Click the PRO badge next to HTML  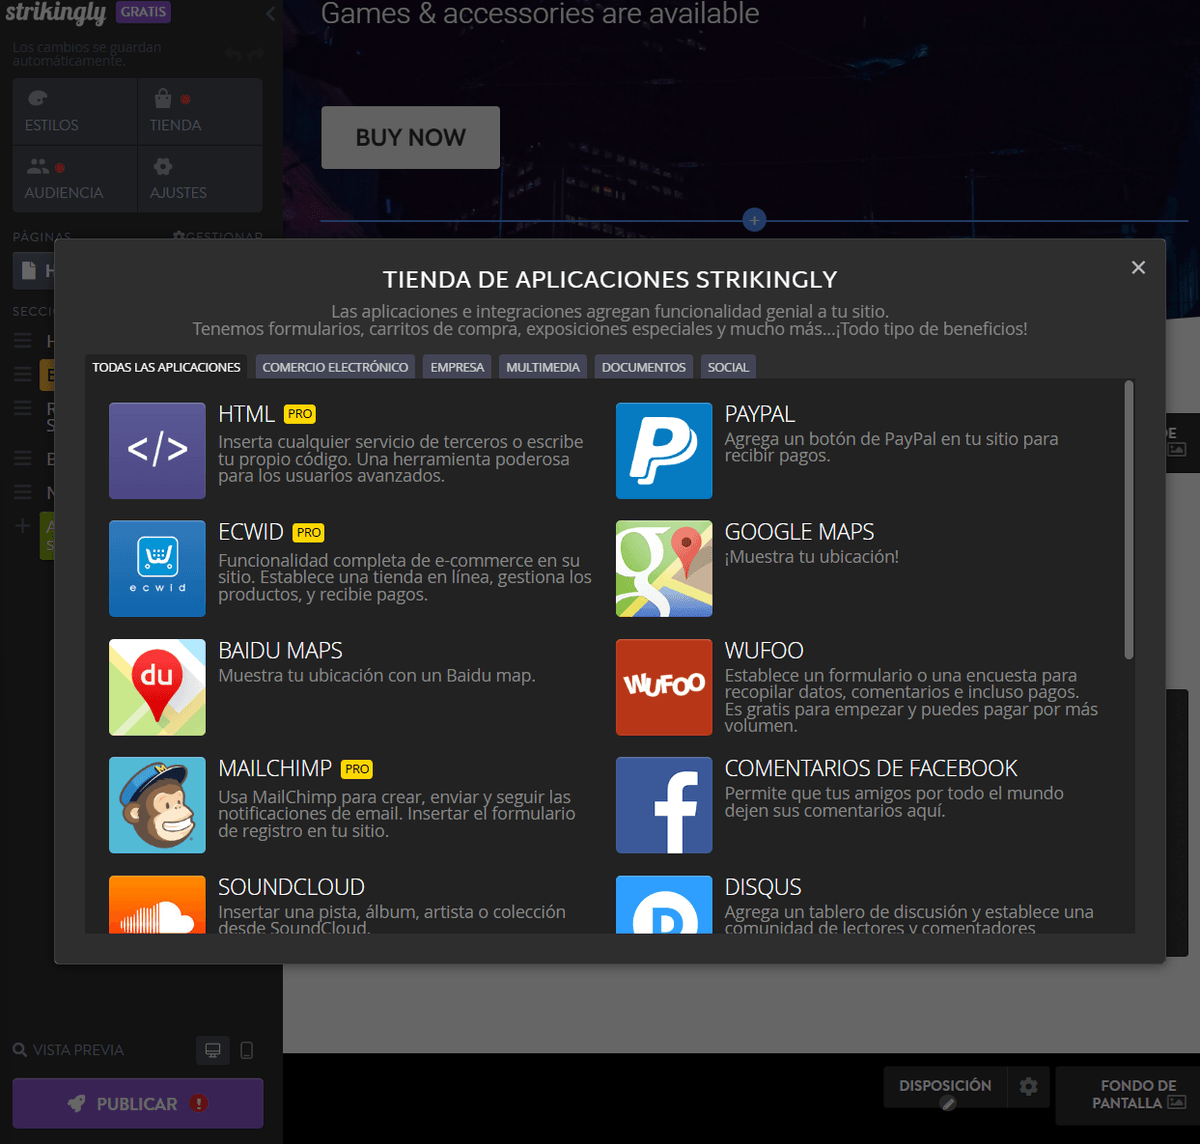(x=300, y=414)
